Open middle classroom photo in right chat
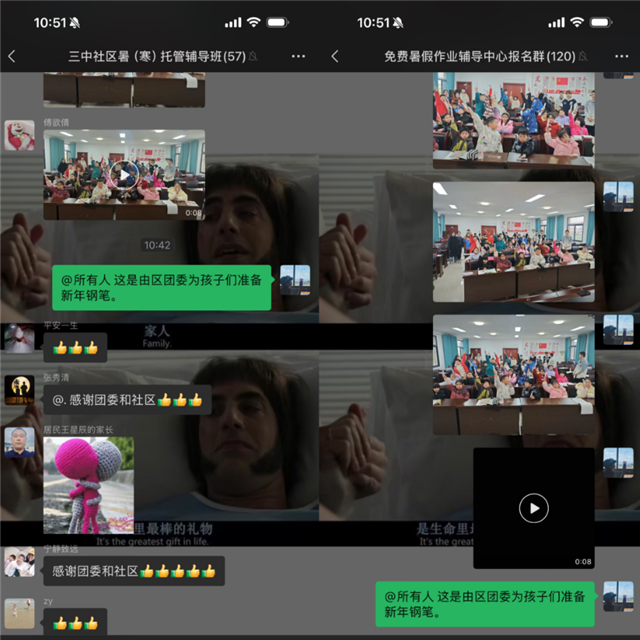Screen dimensions: 640x640 [x=513, y=241]
